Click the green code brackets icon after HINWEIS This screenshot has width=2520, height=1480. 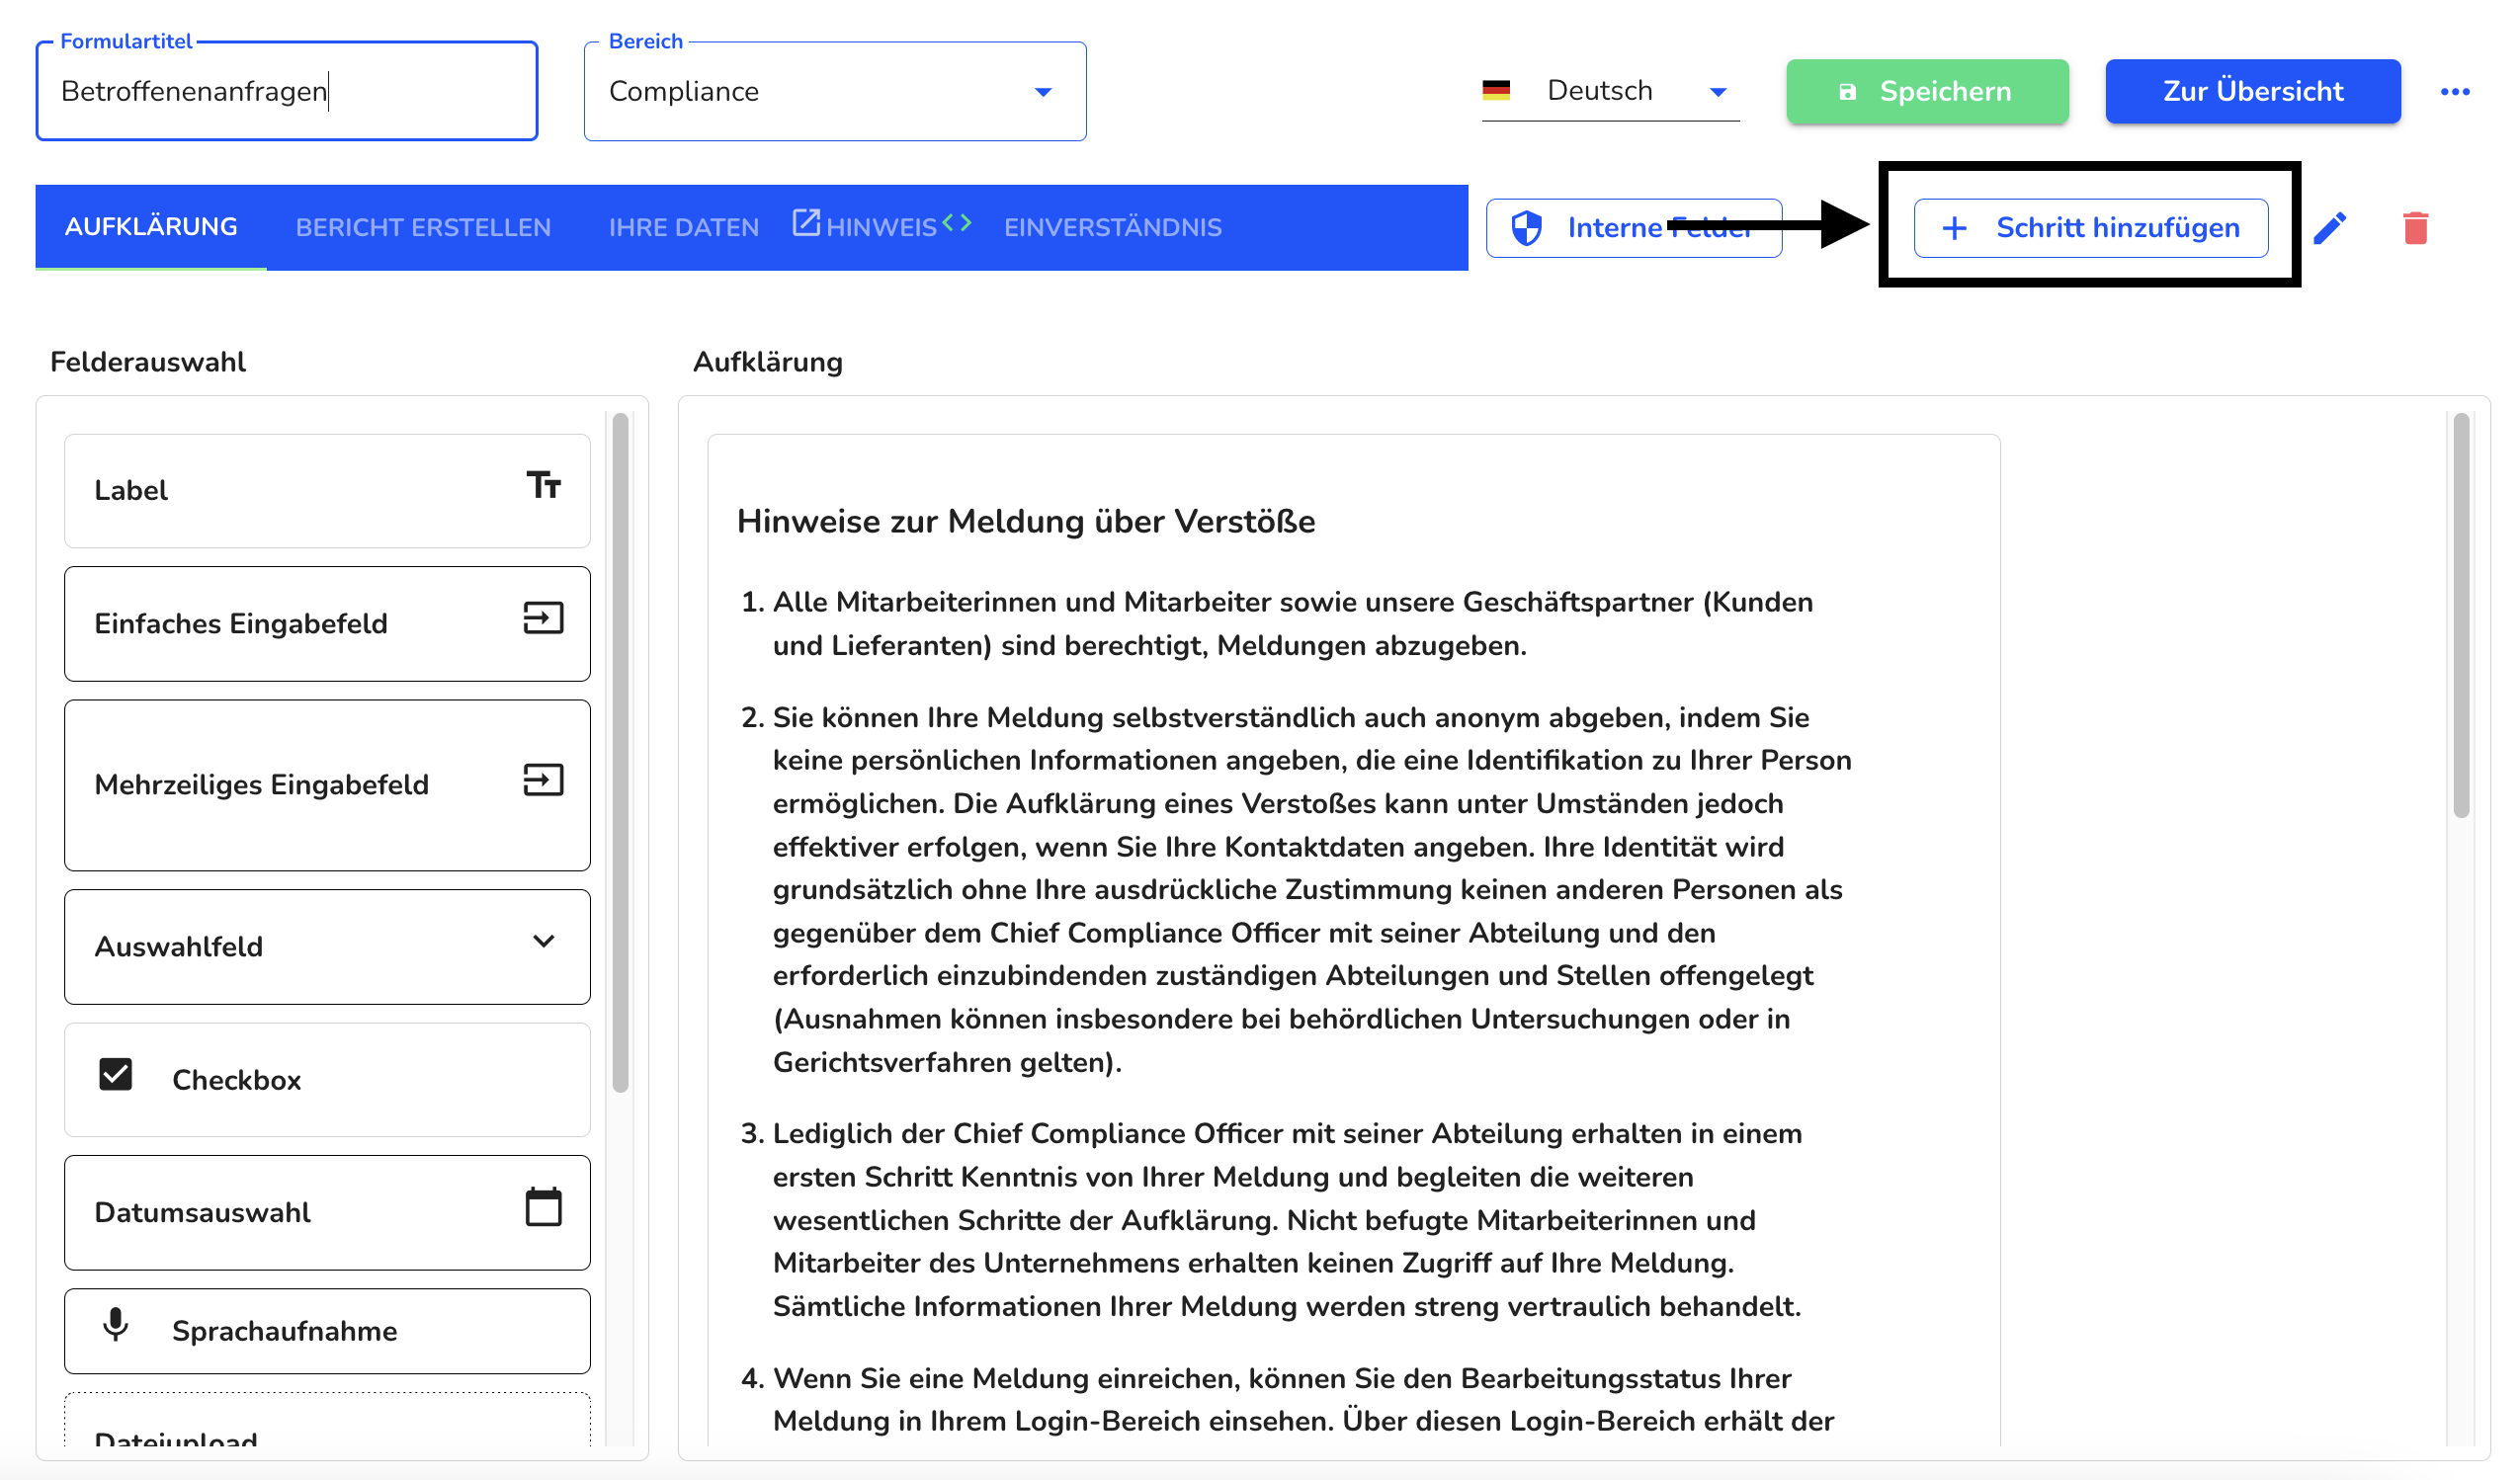click(x=956, y=222)
